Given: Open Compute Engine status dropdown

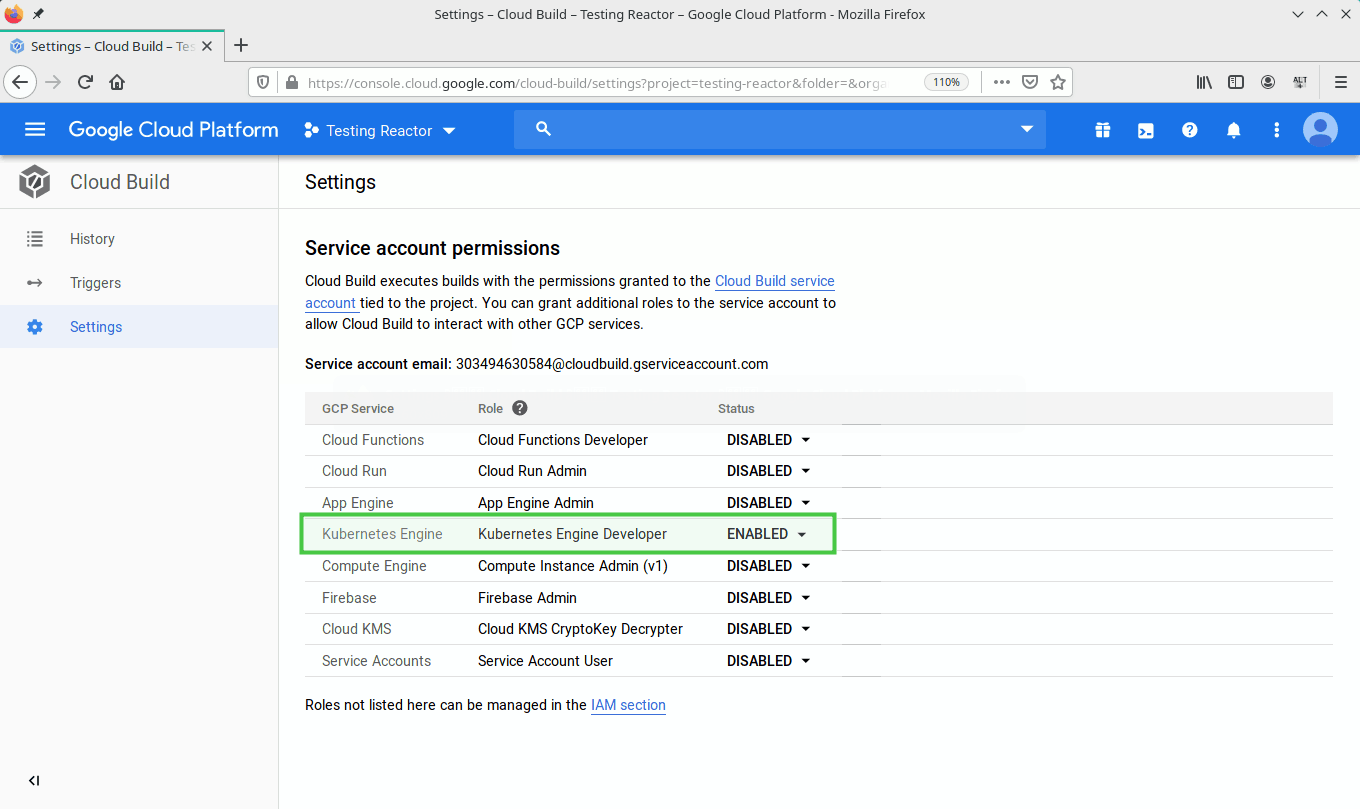Looking at the screenshot, I should click(768, 566).
